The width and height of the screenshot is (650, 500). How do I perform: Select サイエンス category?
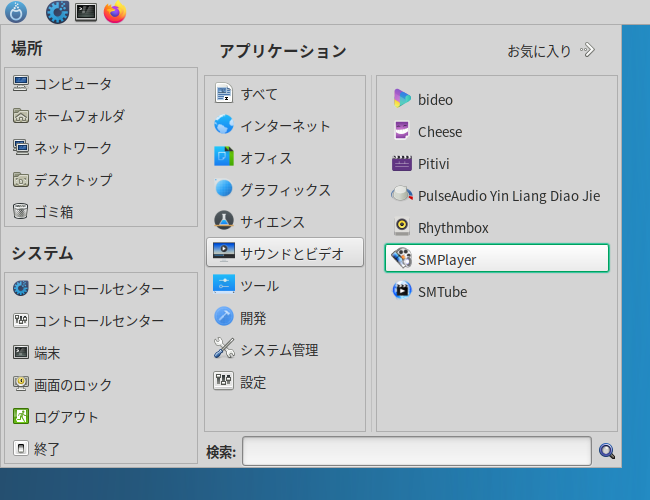(285, 221)
